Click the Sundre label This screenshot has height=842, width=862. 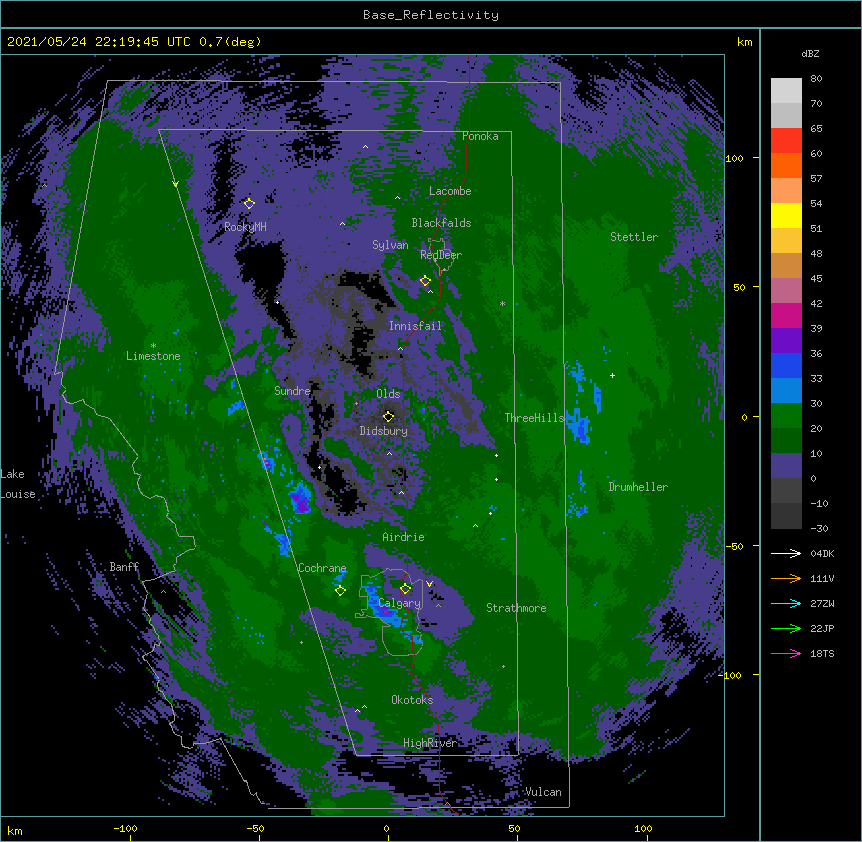[x=292, y=391]
